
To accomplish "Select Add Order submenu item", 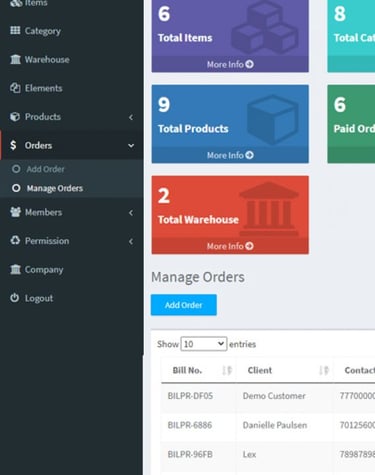I will pos(72,169).
